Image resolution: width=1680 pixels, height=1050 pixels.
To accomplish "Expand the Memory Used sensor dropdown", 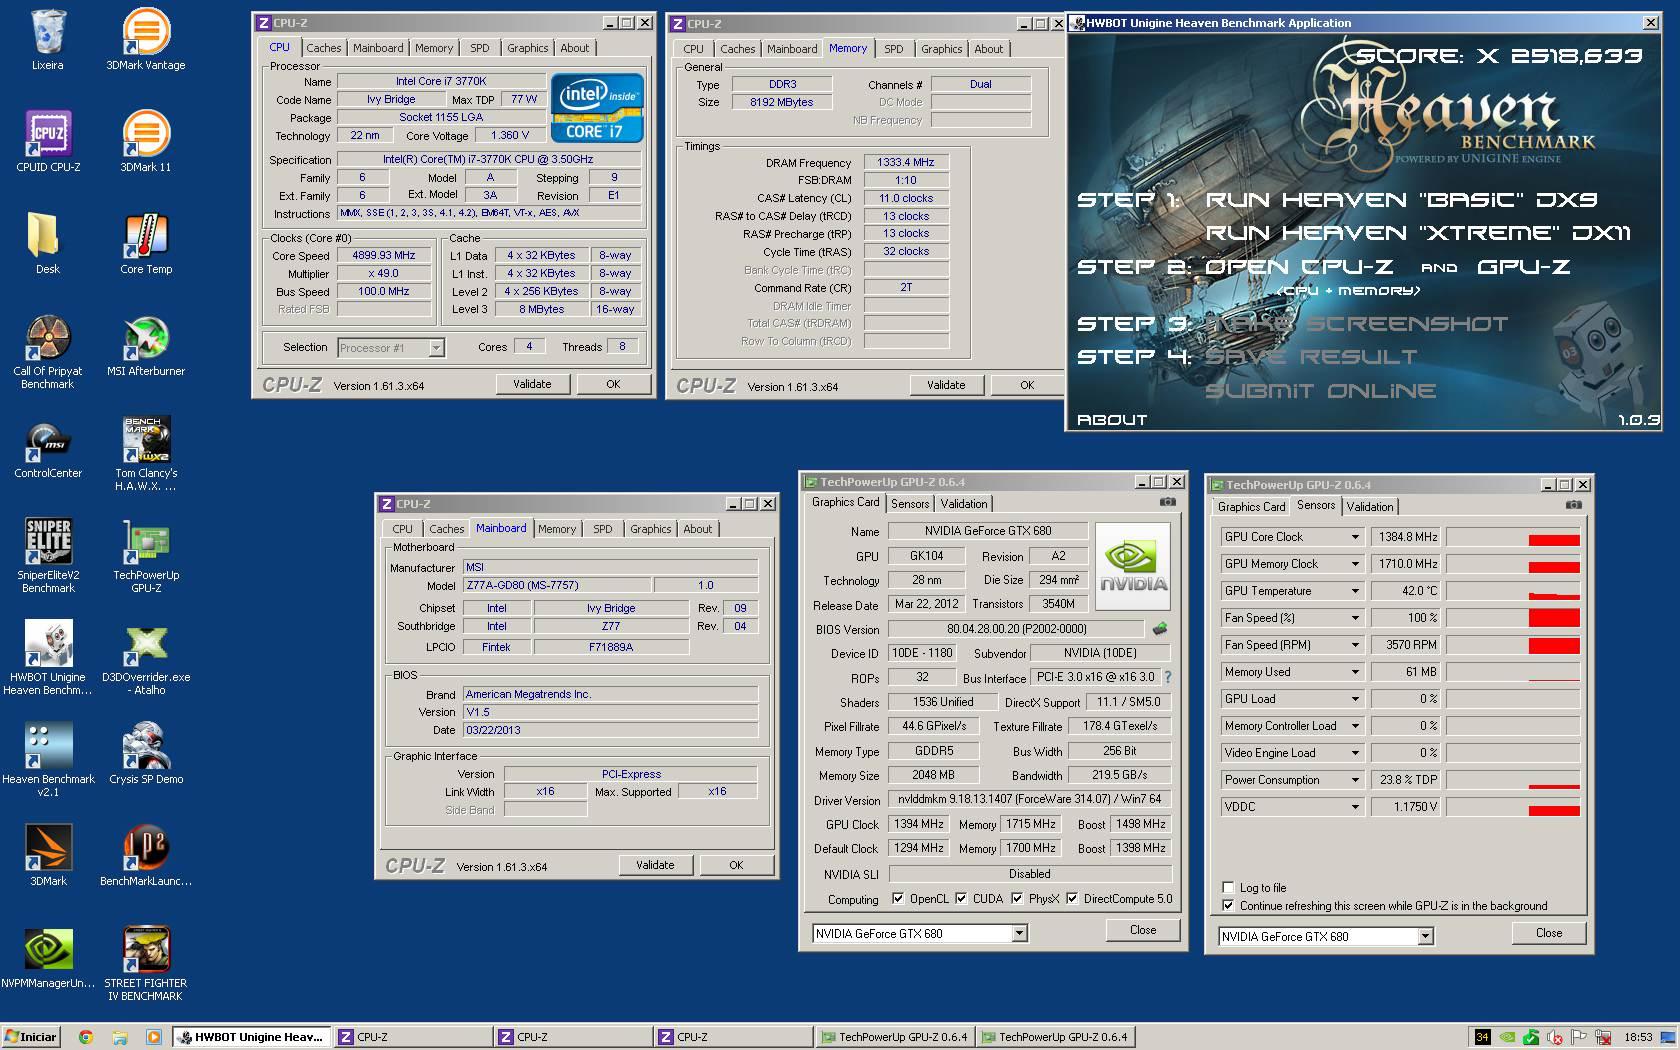I will pos(1355,672).
